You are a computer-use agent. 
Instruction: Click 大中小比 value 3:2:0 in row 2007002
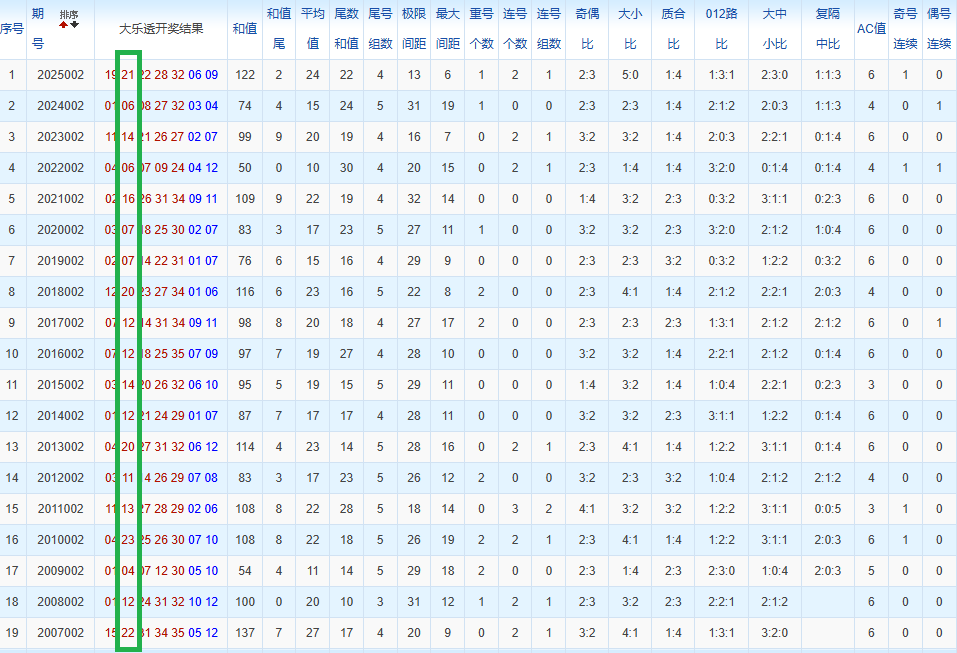coord(775,633)
